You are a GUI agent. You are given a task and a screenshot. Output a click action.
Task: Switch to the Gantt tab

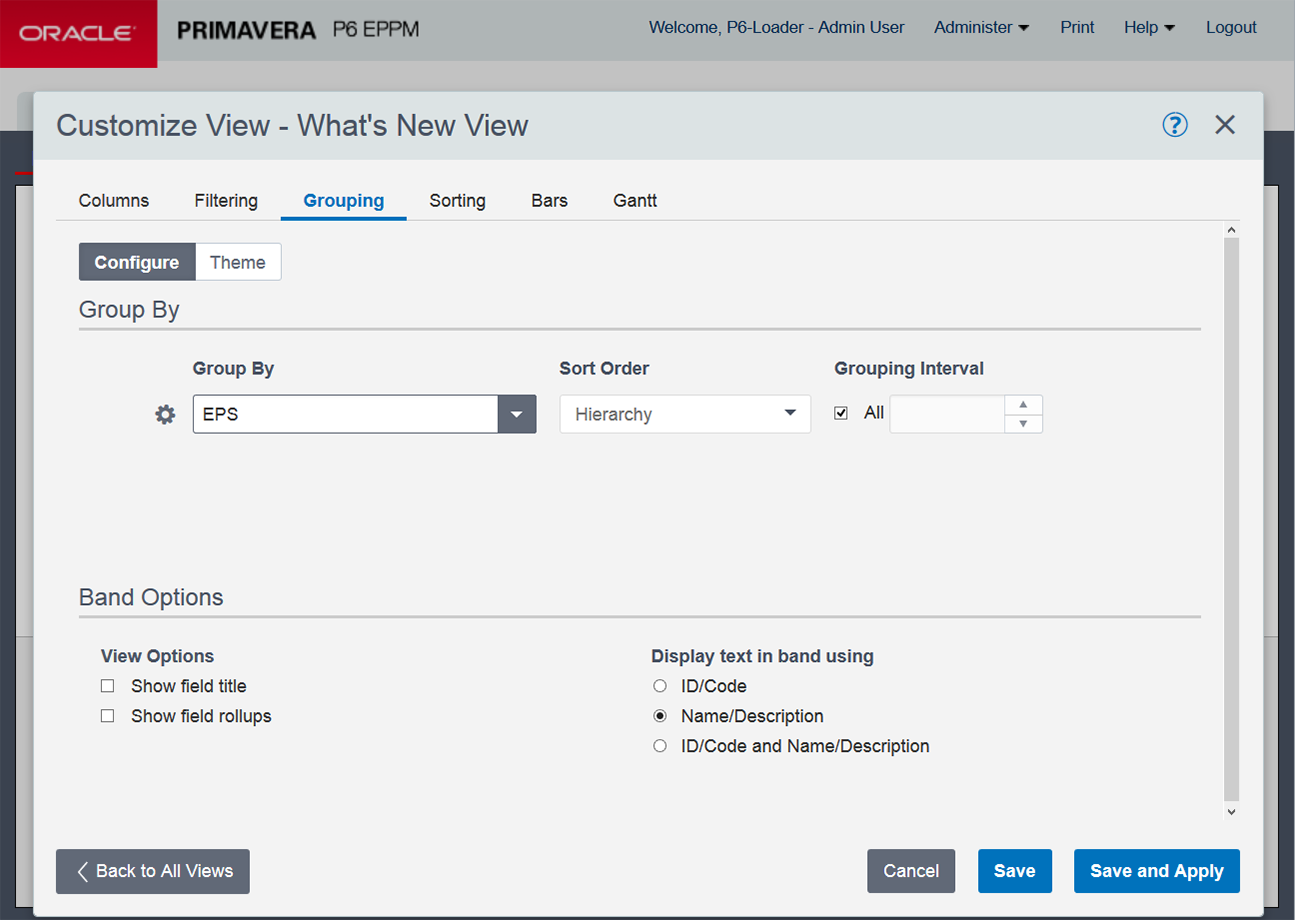[x=635, y=201]
